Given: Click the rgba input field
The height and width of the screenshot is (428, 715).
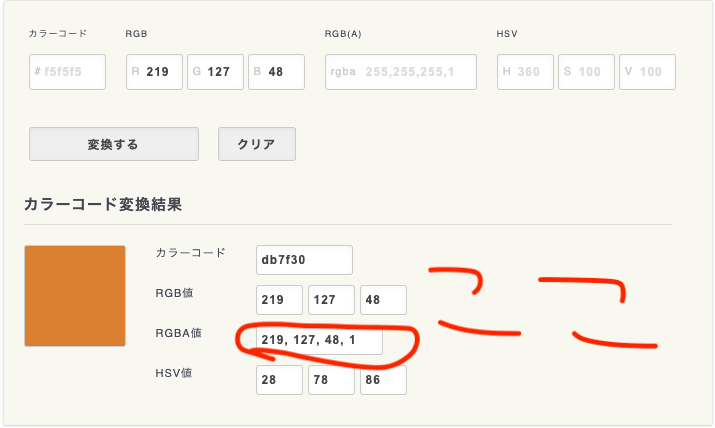Looking at the screenshot, I should tap(401, 72).
